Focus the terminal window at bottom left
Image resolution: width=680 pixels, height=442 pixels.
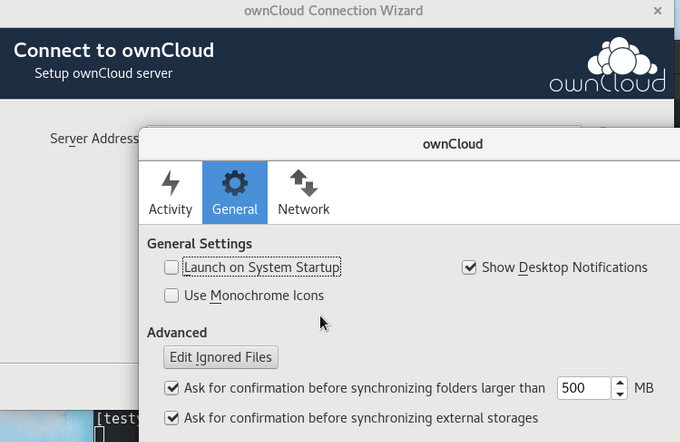[113, 427]
